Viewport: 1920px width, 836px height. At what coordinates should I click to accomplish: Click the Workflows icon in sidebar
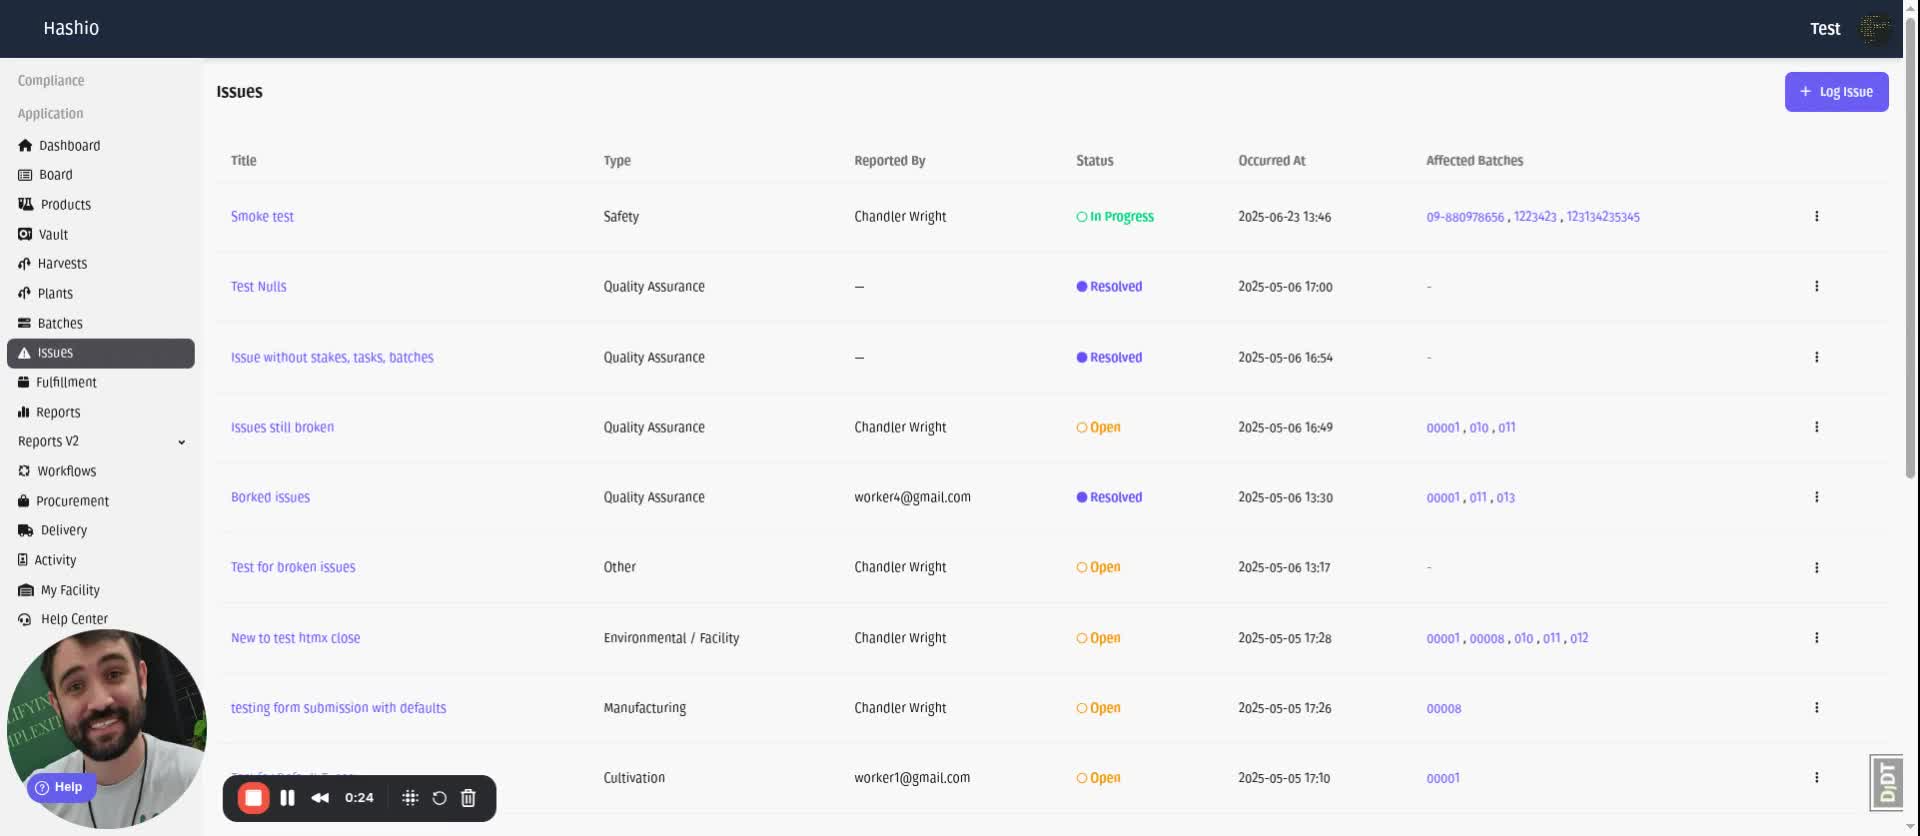click(24, 471)
